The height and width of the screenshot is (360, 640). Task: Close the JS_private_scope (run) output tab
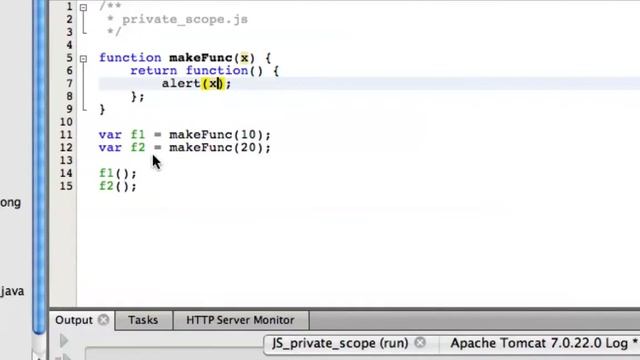(420, 343)
